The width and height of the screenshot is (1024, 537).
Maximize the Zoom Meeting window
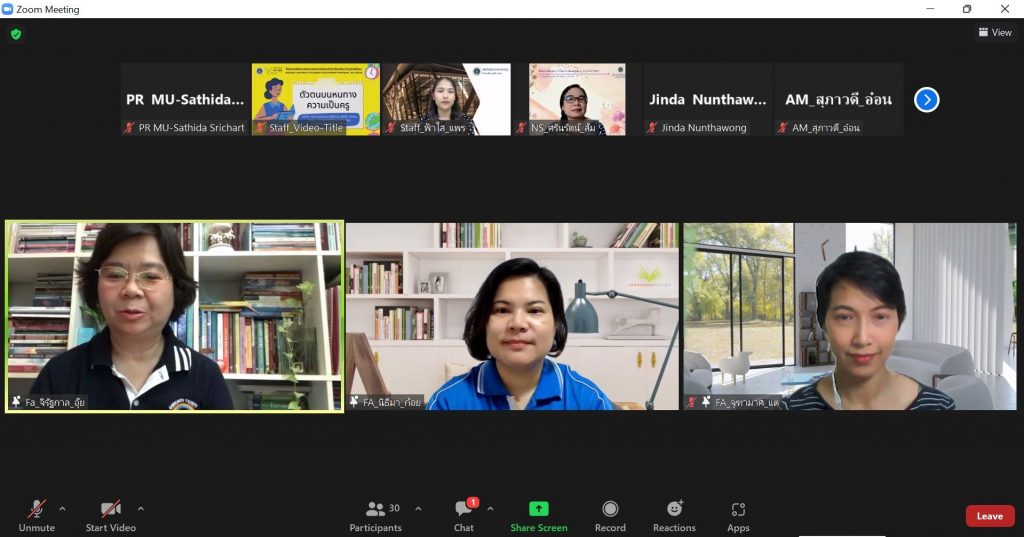pos(967,9)
